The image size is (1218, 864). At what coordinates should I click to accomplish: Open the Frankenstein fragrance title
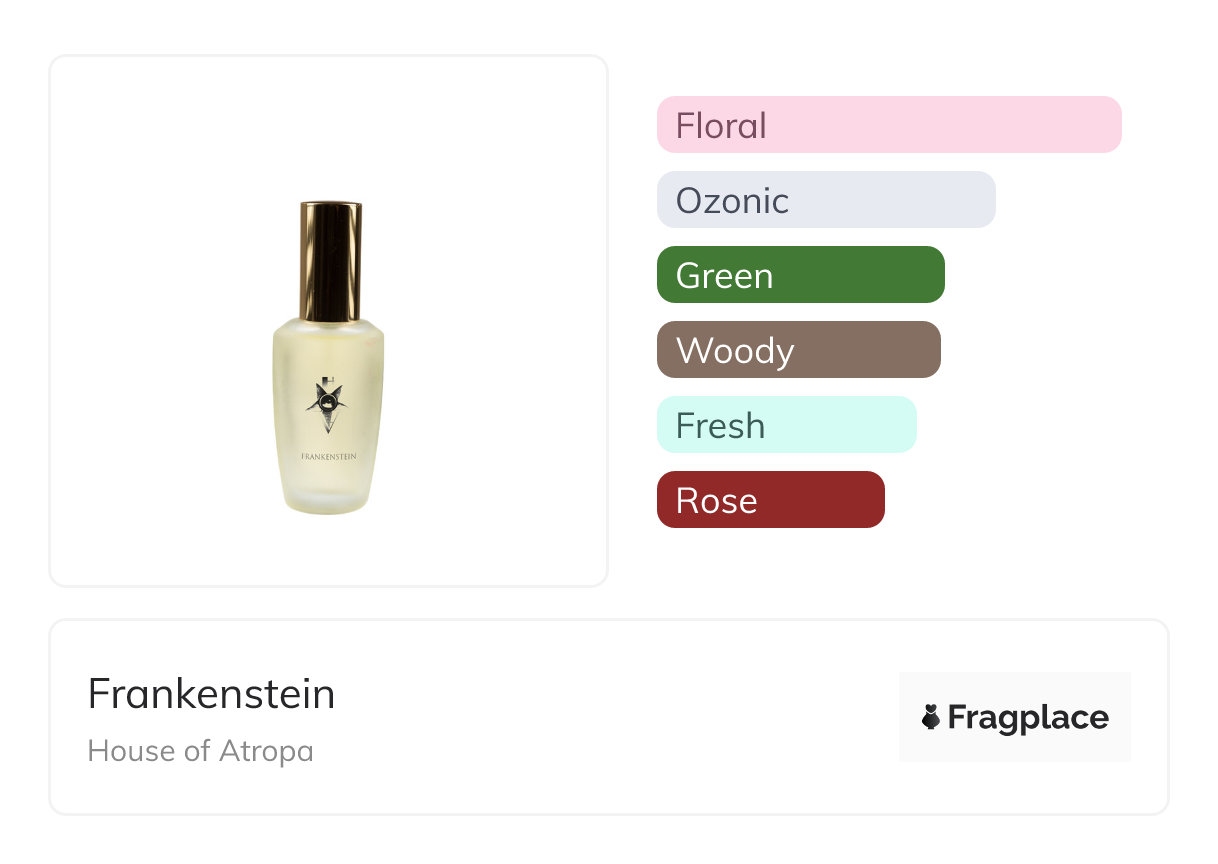coord(211,694)
